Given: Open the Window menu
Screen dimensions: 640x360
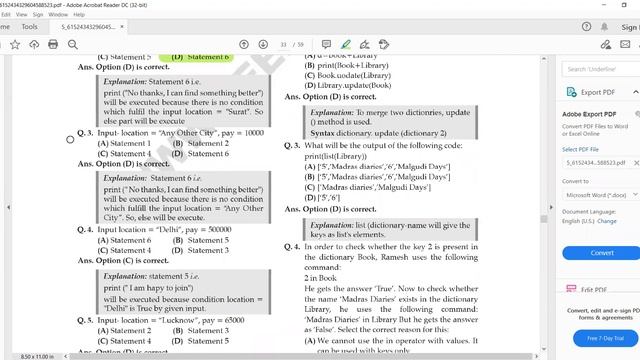Looking at the screenshot, I should tap(58, 14).
